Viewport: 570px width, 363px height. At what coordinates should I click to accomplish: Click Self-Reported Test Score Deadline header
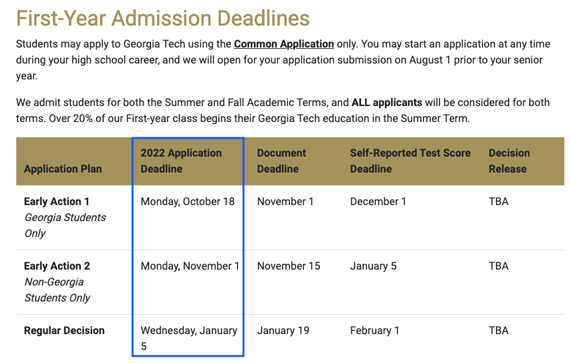(410, 161)
